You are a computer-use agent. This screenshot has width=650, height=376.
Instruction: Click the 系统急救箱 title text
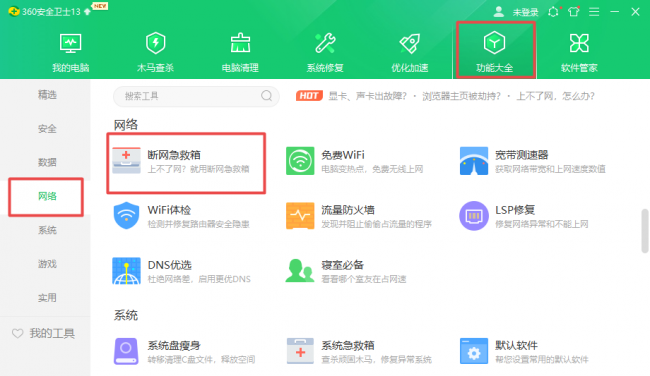coord(348,345)
